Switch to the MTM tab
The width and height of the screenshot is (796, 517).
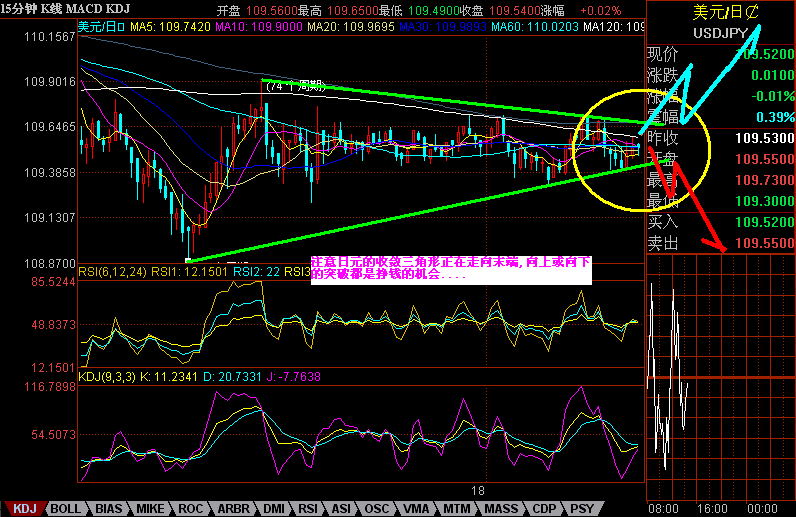point(456,508)
